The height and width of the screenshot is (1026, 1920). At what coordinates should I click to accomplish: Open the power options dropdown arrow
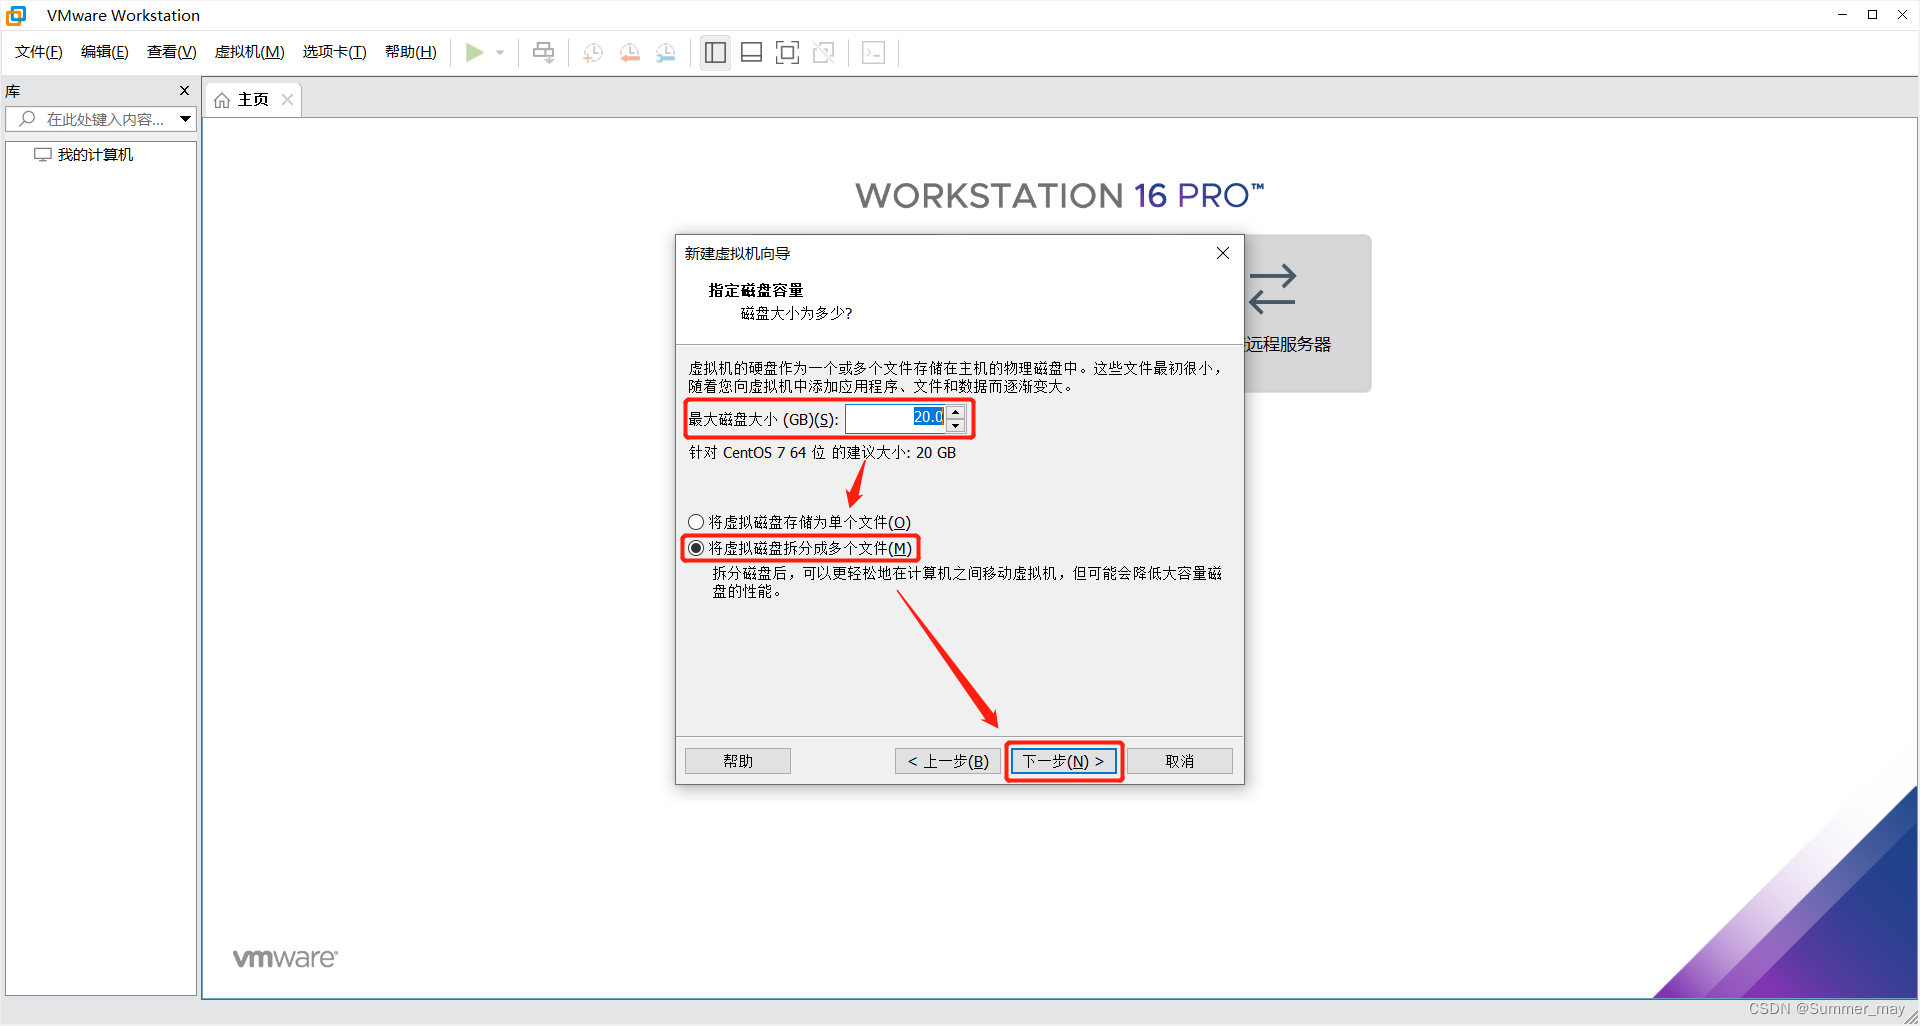(500, 53)
